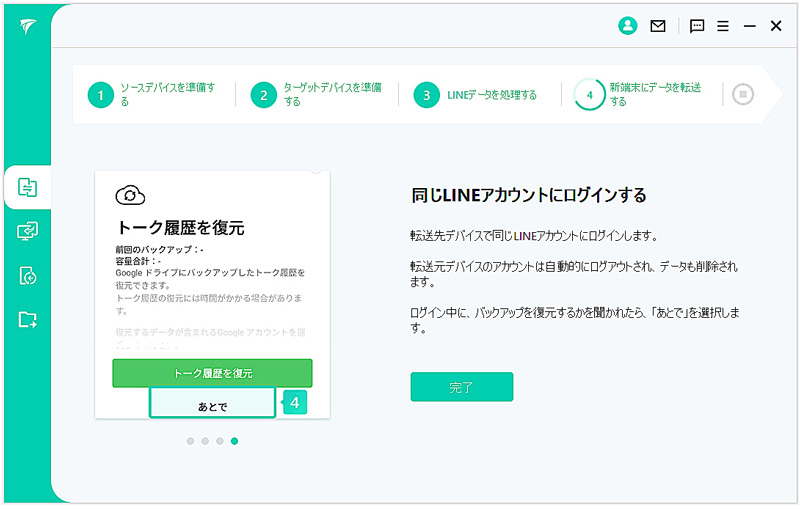Click the green 完了 button
This screenshot has width=800, height=506.
[x=462, y=387]
